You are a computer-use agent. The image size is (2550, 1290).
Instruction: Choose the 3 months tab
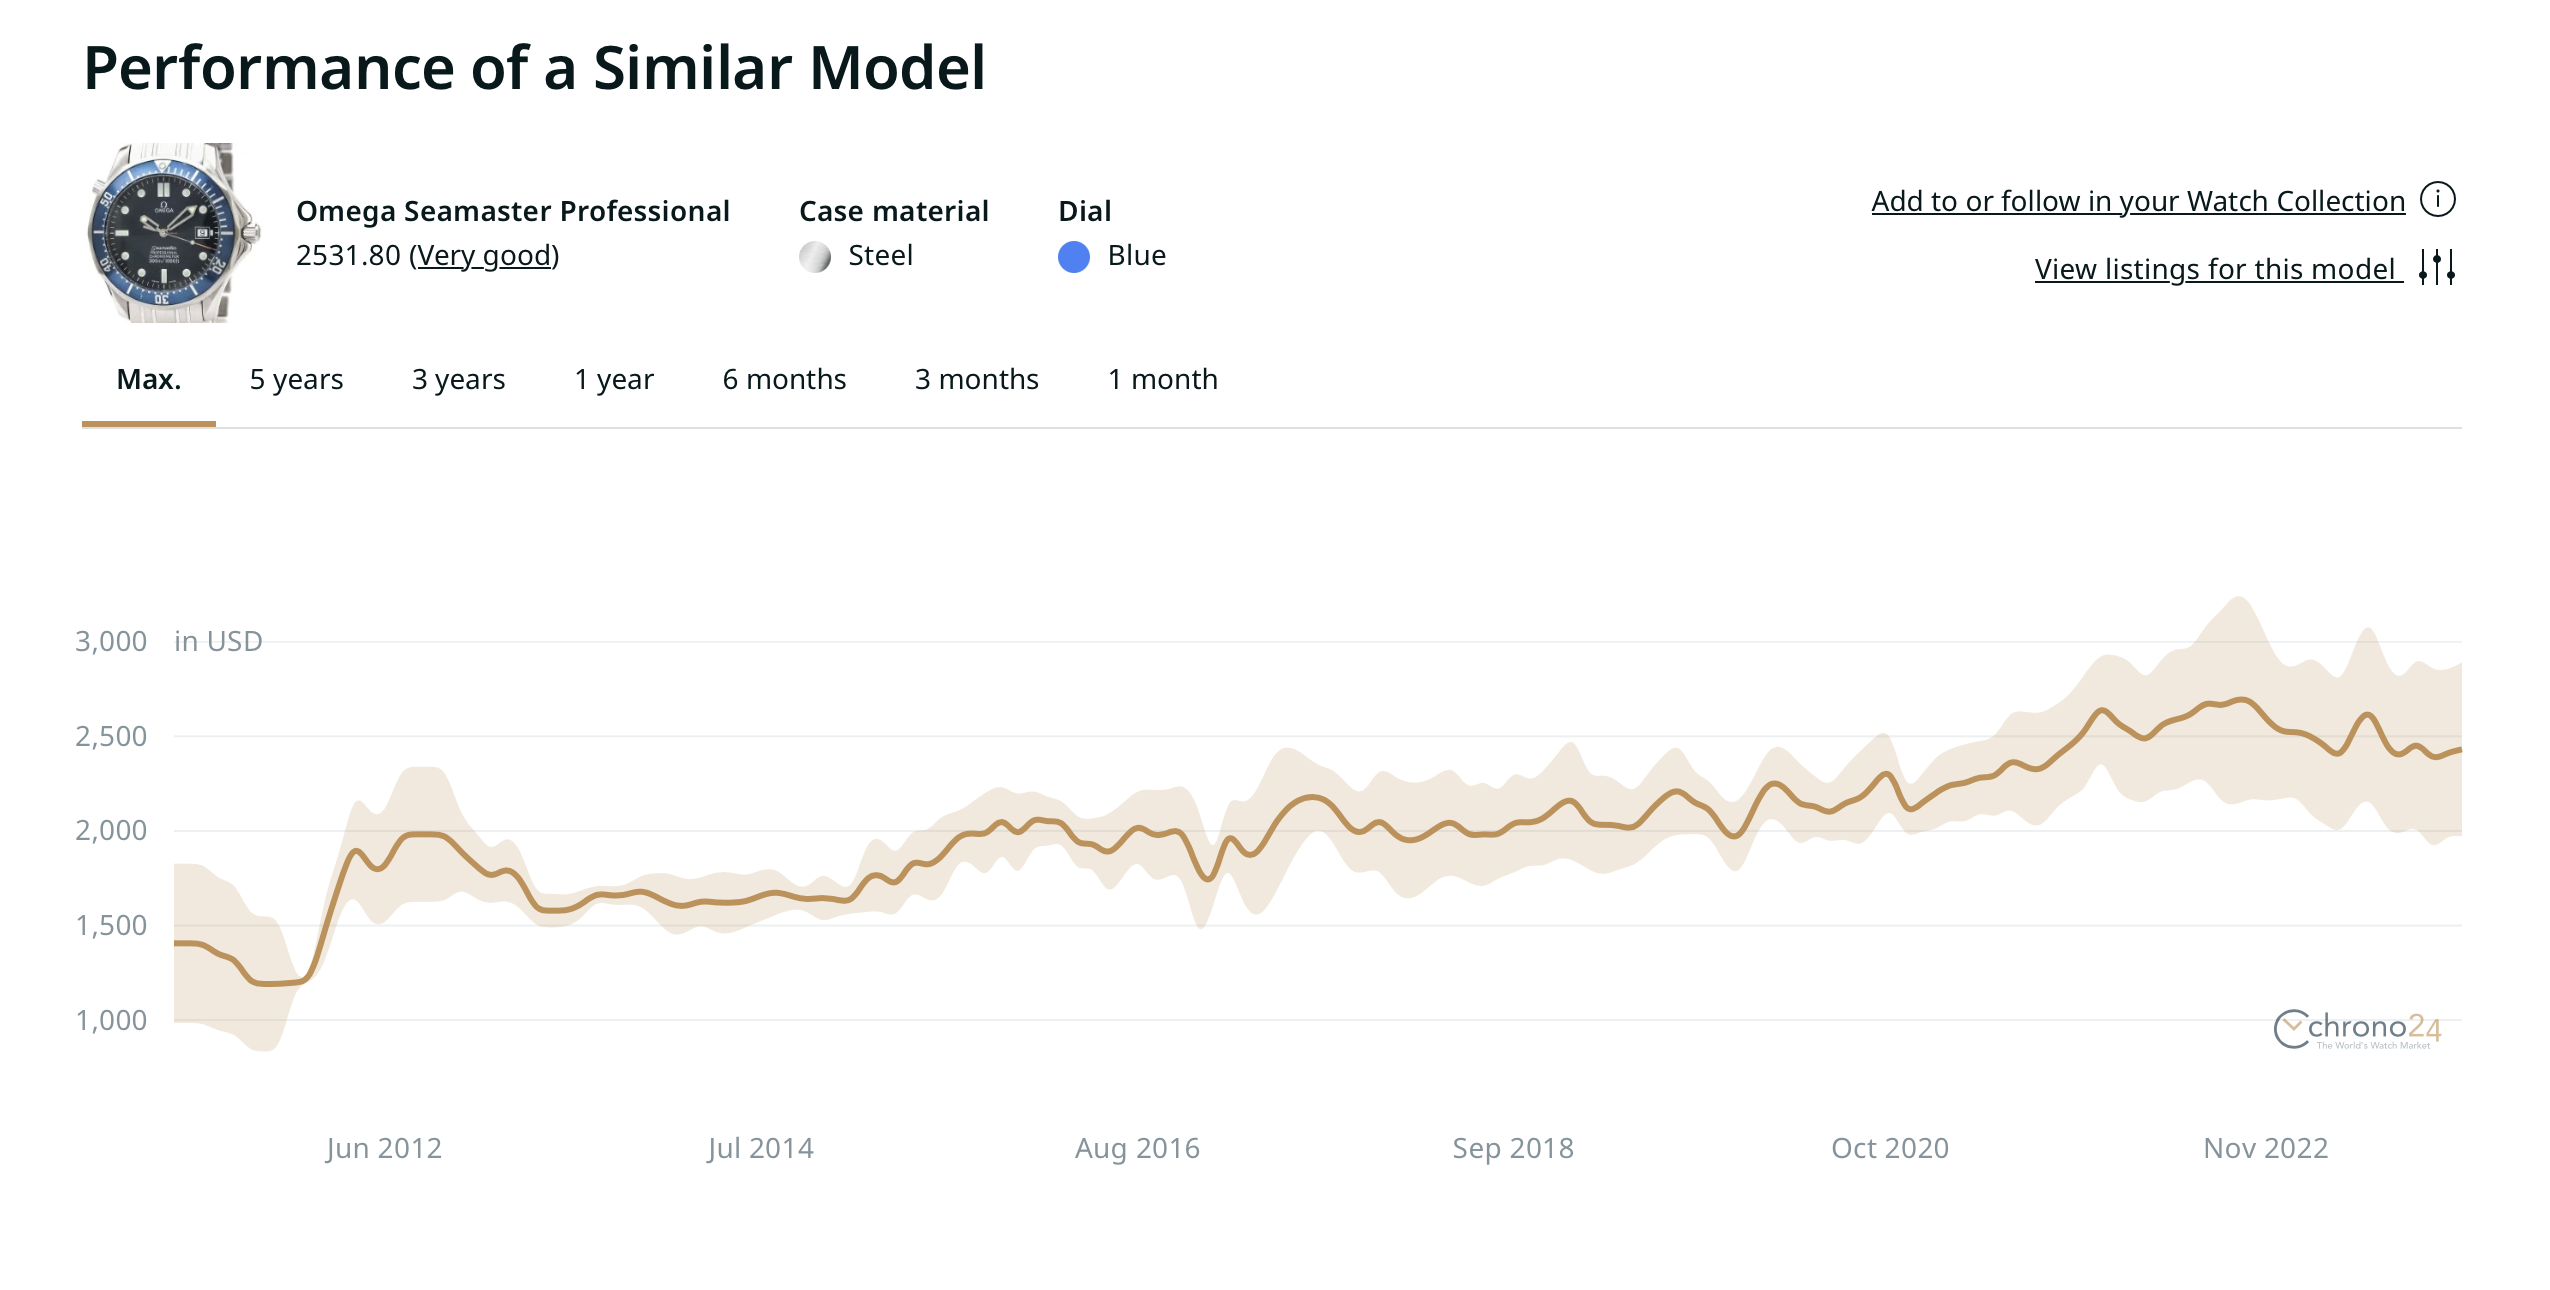coord(976,380)
